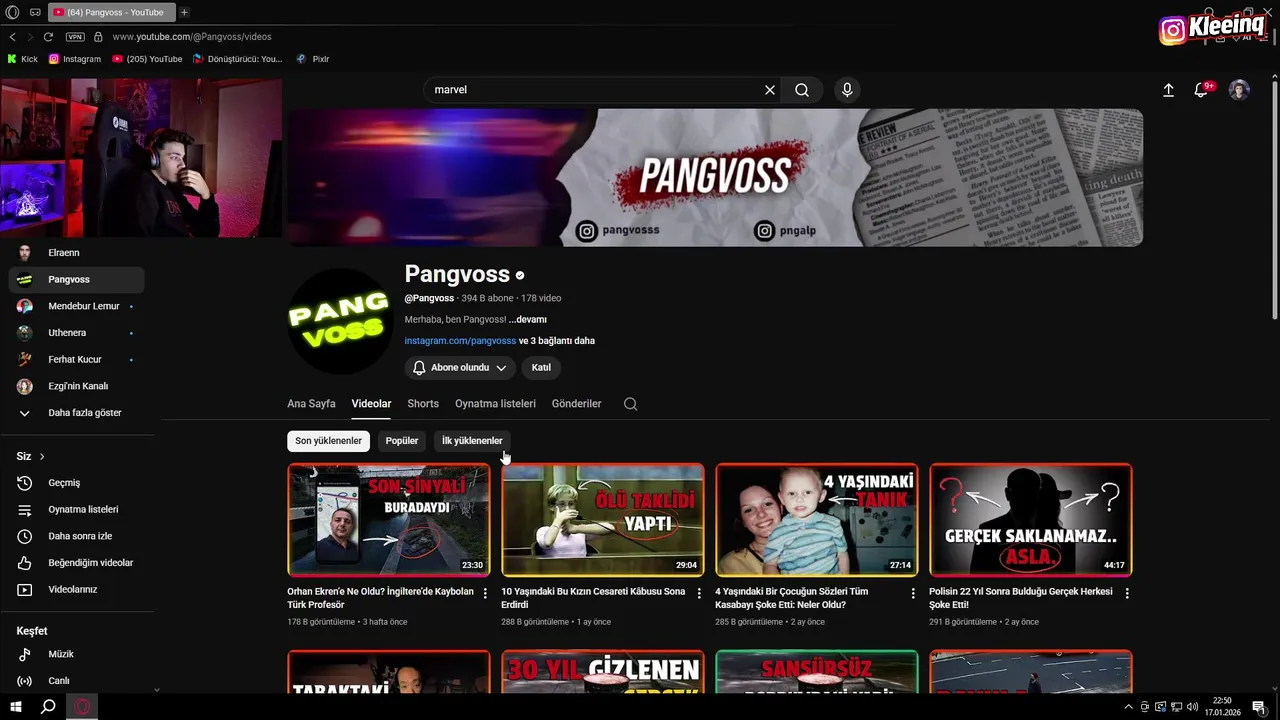1280x720 pixels.
Task: Open the YouTube create upload icon
Action: click(1168, 90)
